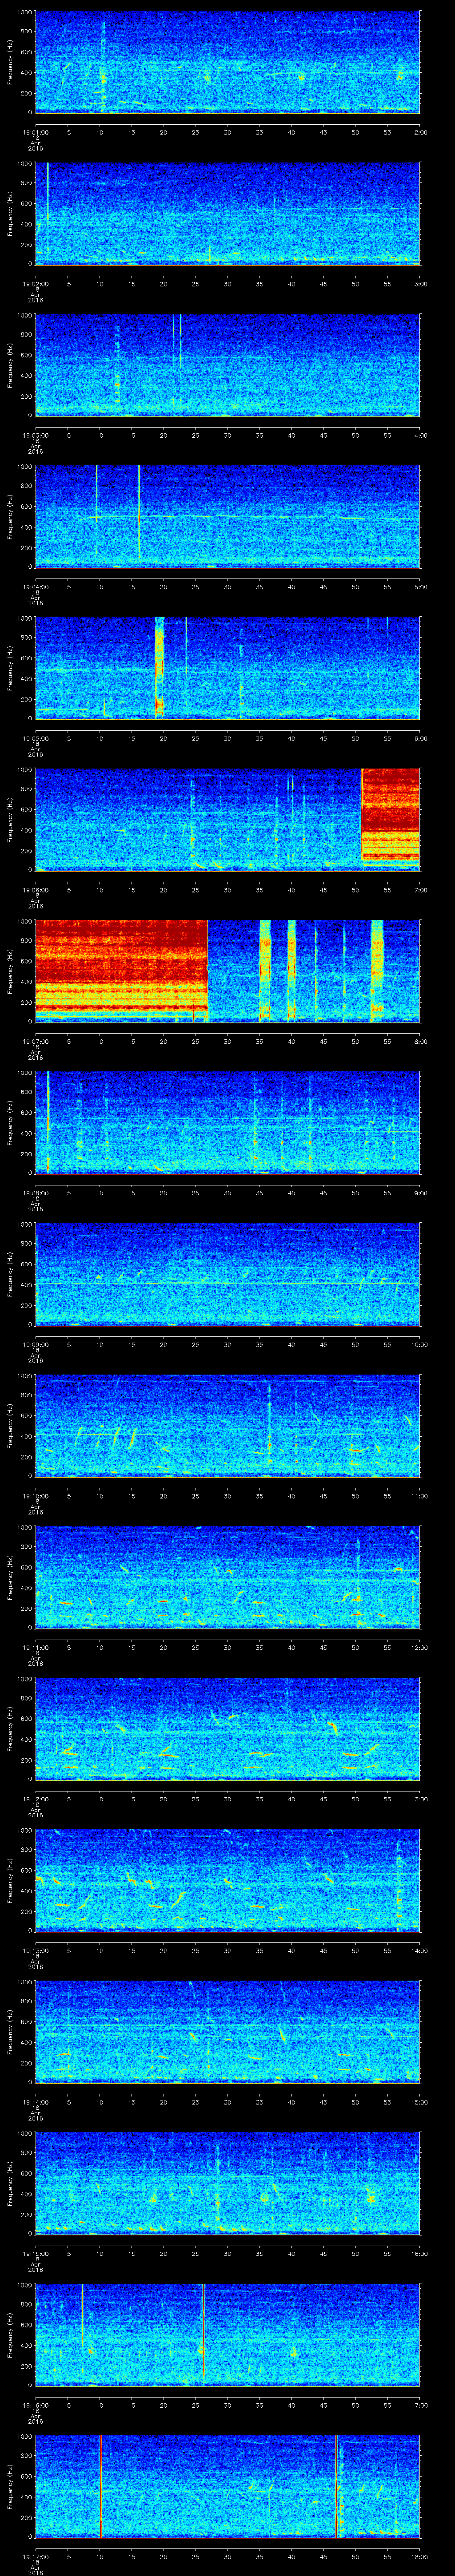Click the '19:10:00' start time label
The width and height of the screenshot is (455, 2576).
click(x=35, y=1495)
